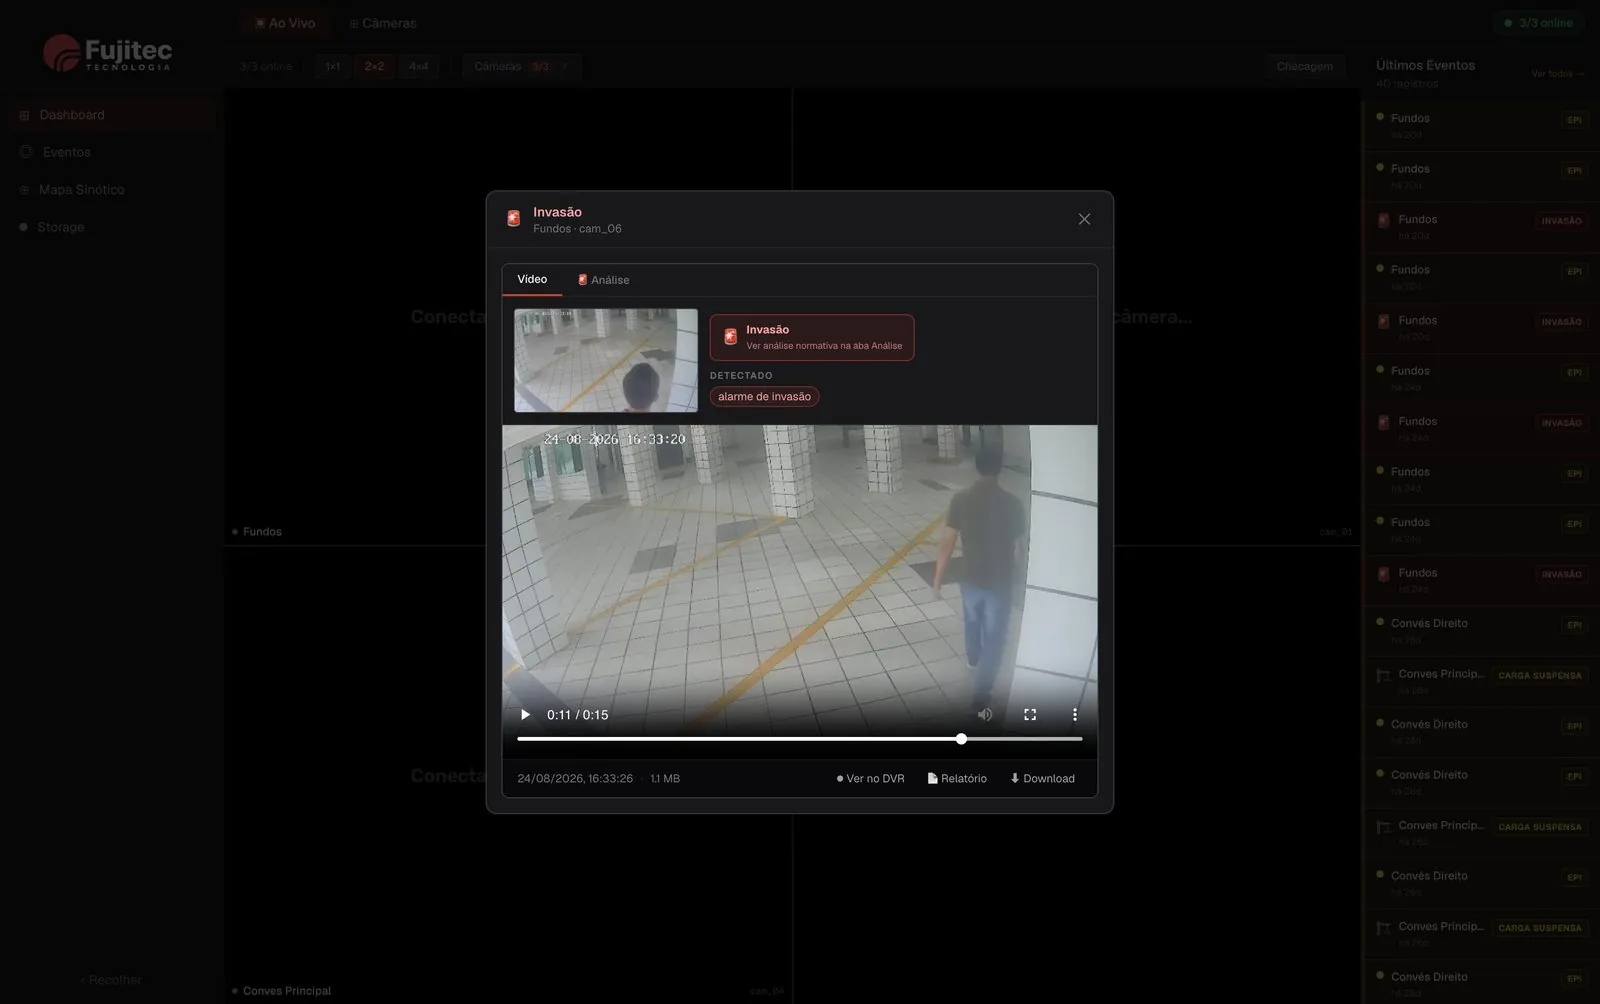Generate the Relatório report
Screen dimensions: 1600x1004
(957, 779)
